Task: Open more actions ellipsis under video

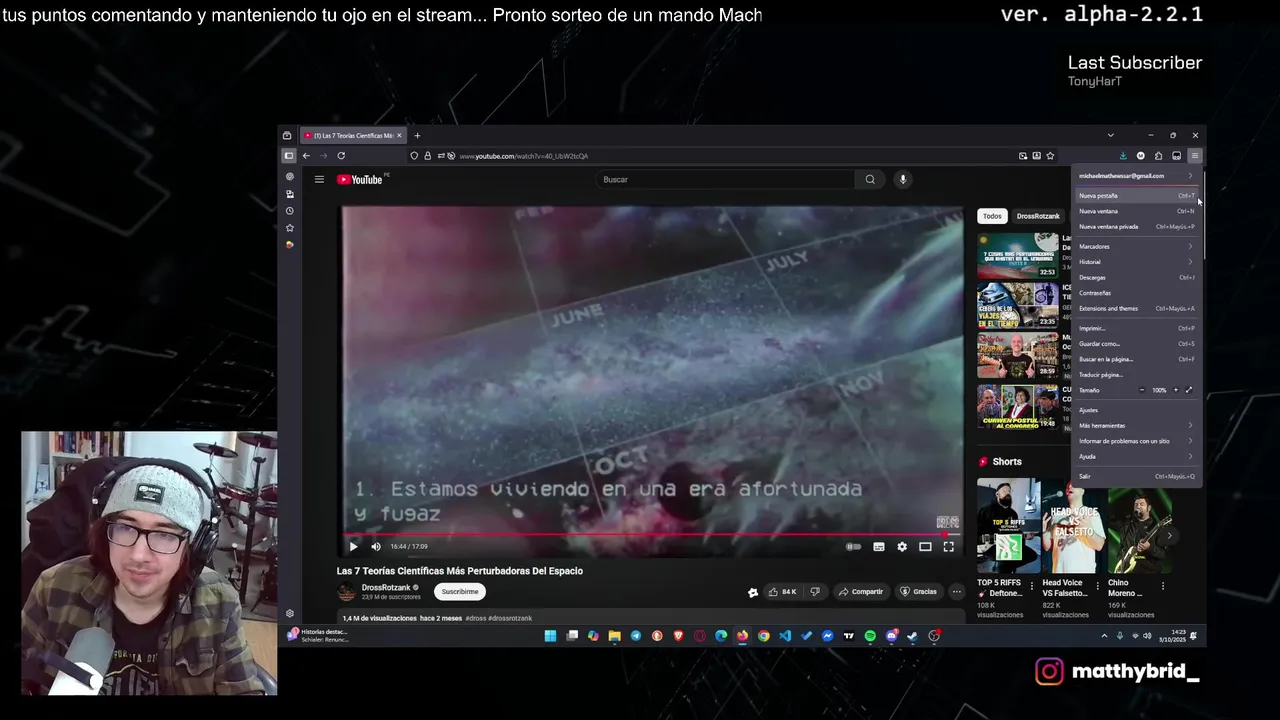Action: 956,592
